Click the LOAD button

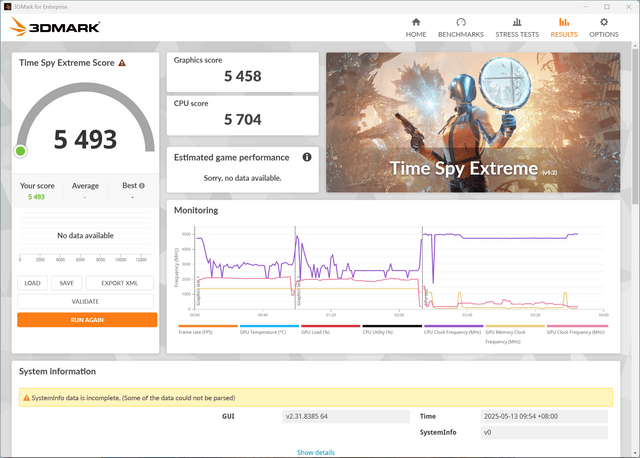pyautogui.click(x=32, y=283)
